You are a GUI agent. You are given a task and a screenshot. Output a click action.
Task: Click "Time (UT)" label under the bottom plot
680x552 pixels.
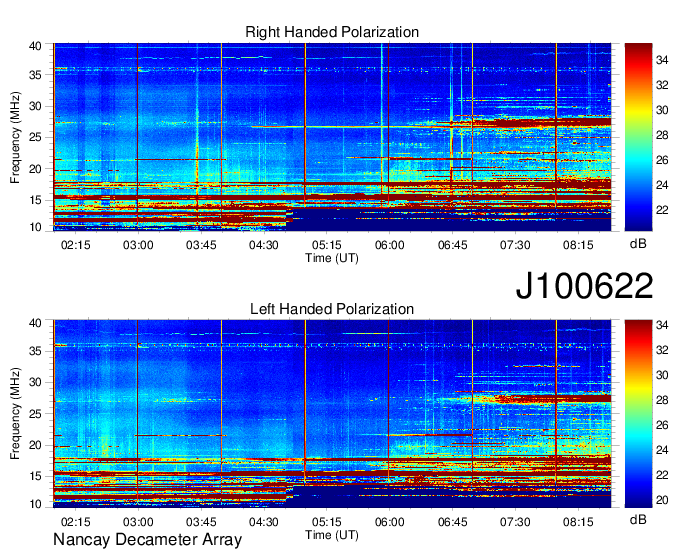coord(332,536)
